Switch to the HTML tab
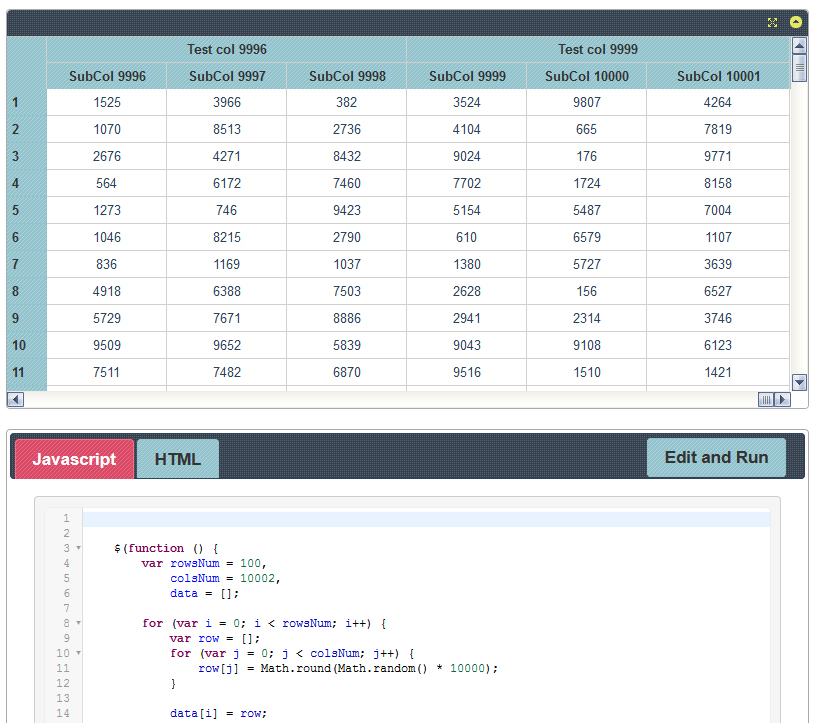Screen dimensions: 815x723 click(x=178, y=459)
